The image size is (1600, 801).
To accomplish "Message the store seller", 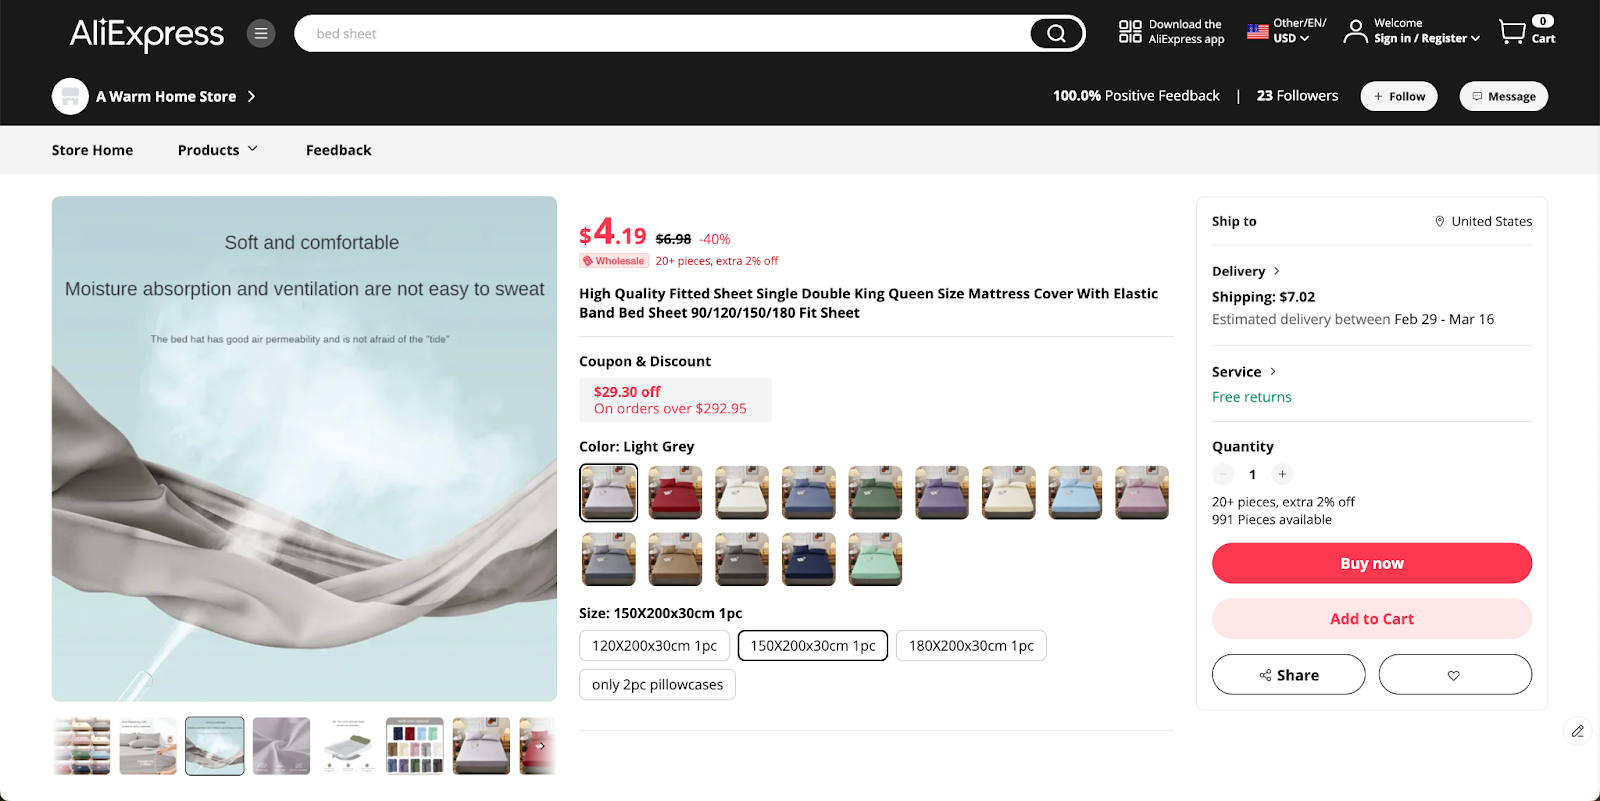I will point(1504,96).
